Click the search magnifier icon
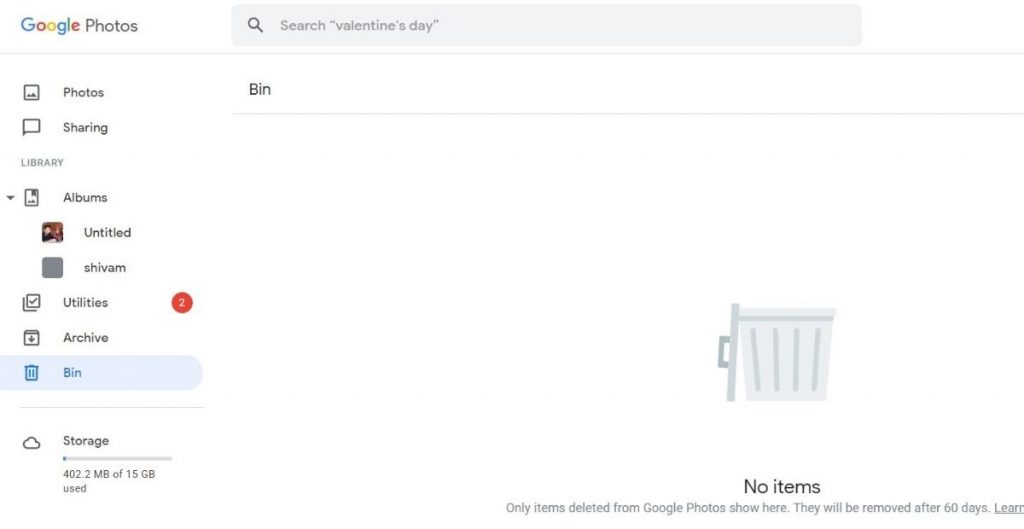 tap(256, 25)
